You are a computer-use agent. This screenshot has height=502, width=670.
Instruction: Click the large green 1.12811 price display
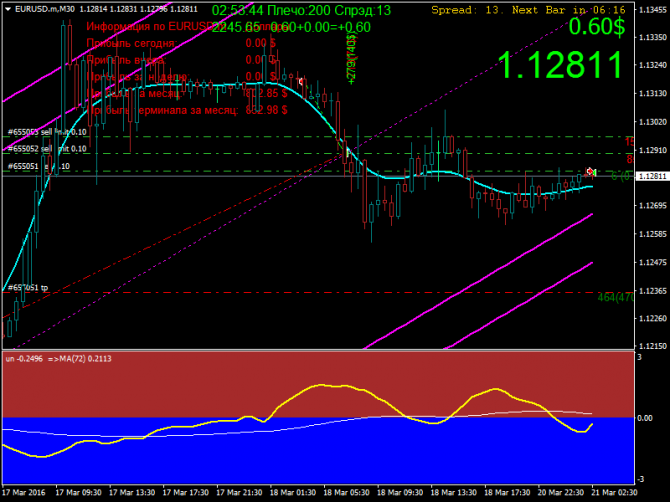pos(561,65)
